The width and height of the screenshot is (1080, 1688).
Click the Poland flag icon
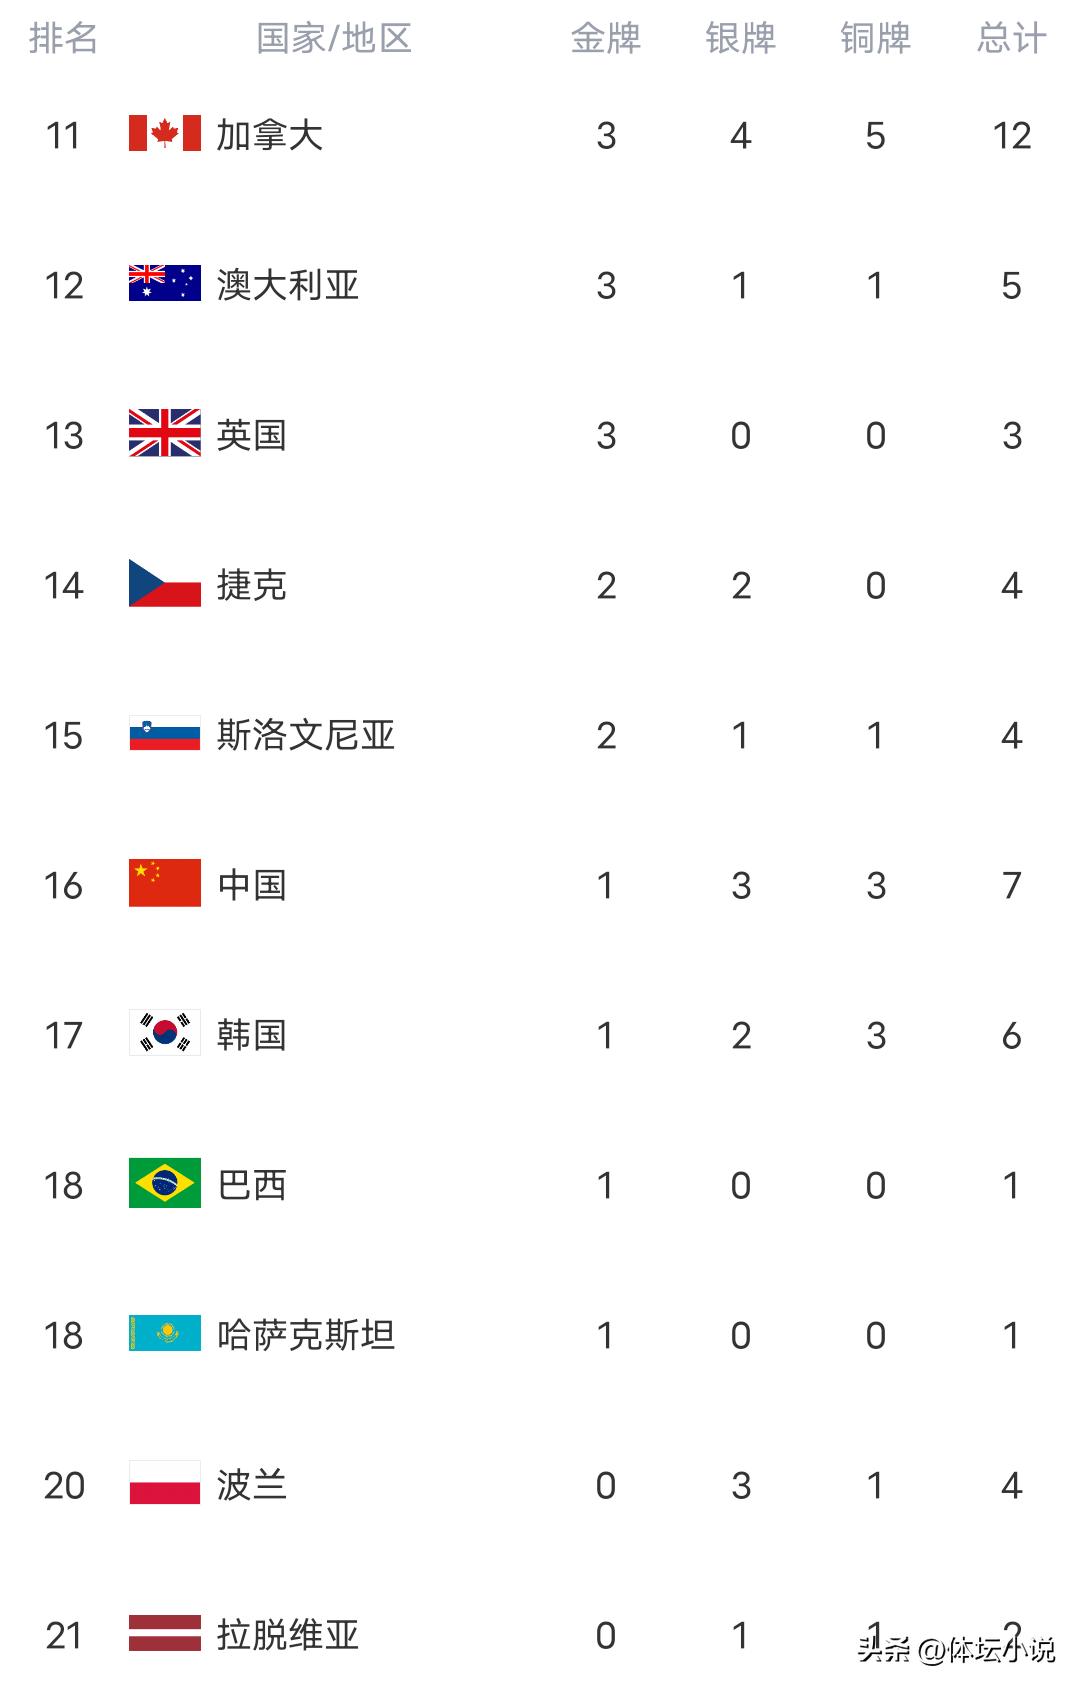(x=165, y=1484)
